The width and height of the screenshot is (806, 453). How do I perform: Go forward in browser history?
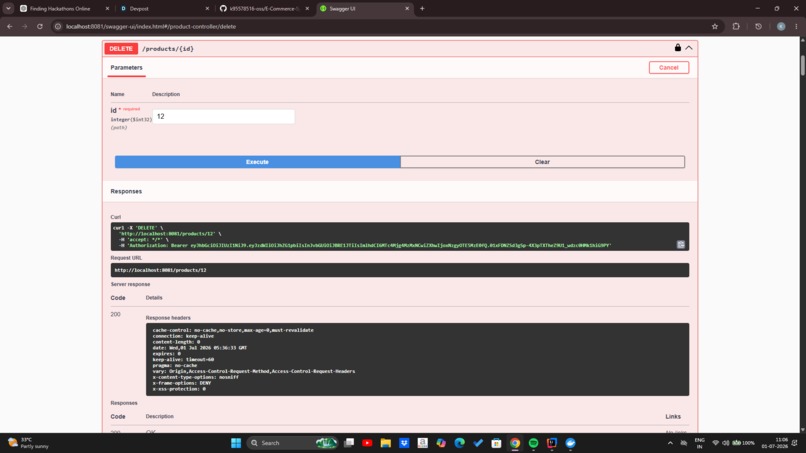25,26
